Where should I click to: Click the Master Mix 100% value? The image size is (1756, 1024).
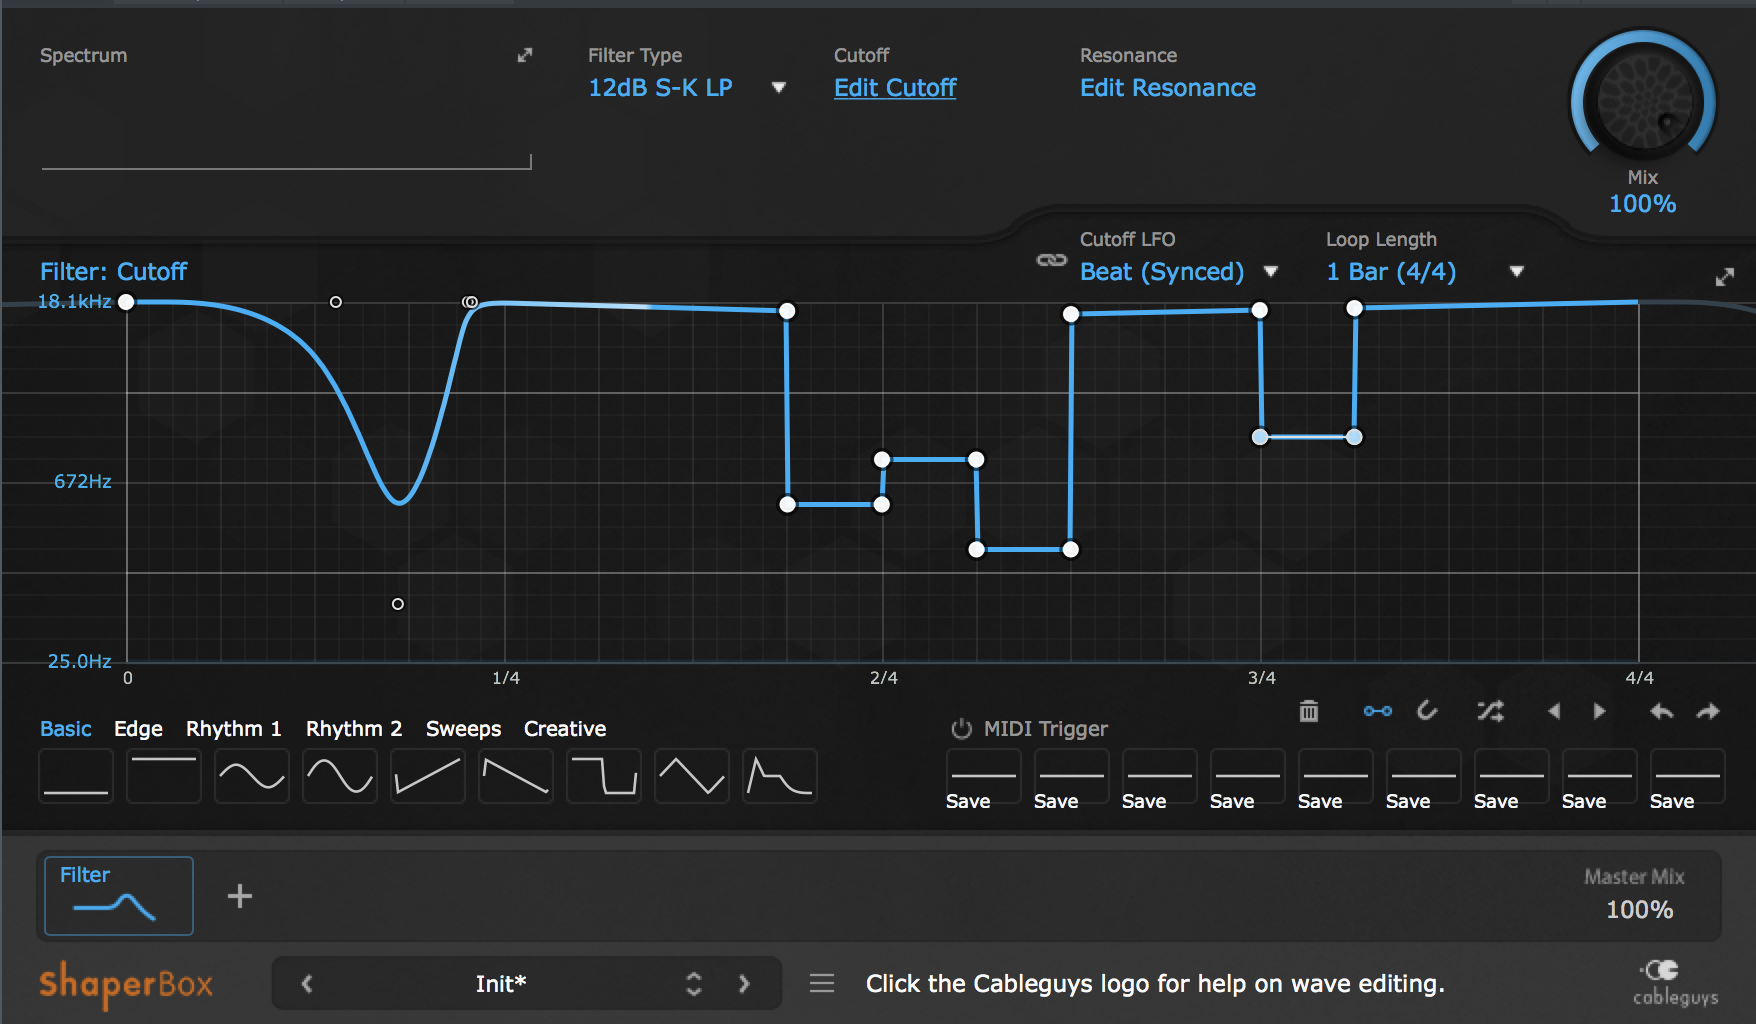(1639, 910)
